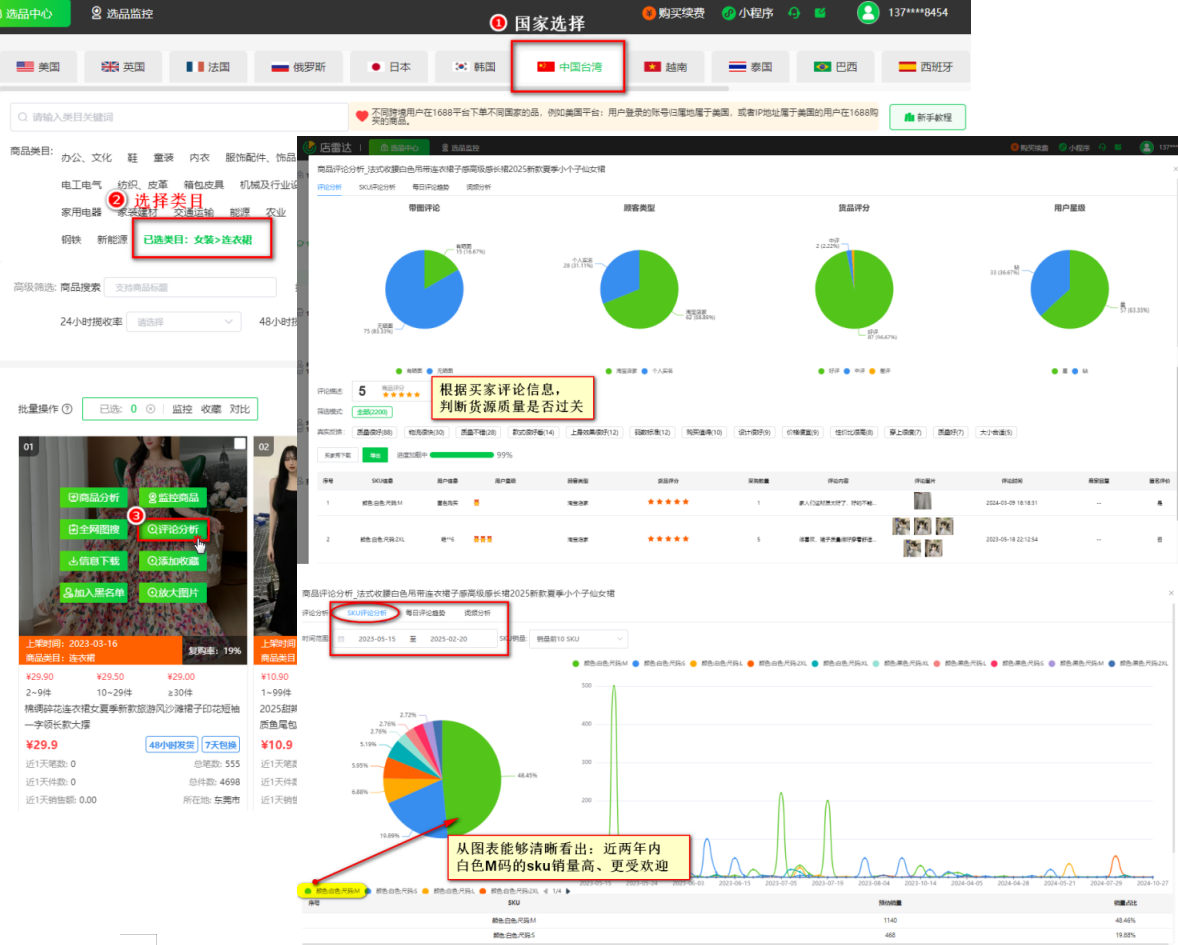Screen dimensions: 1178x945
Task: Click the green edit note icon in top bar
Action: coord(820,13)
